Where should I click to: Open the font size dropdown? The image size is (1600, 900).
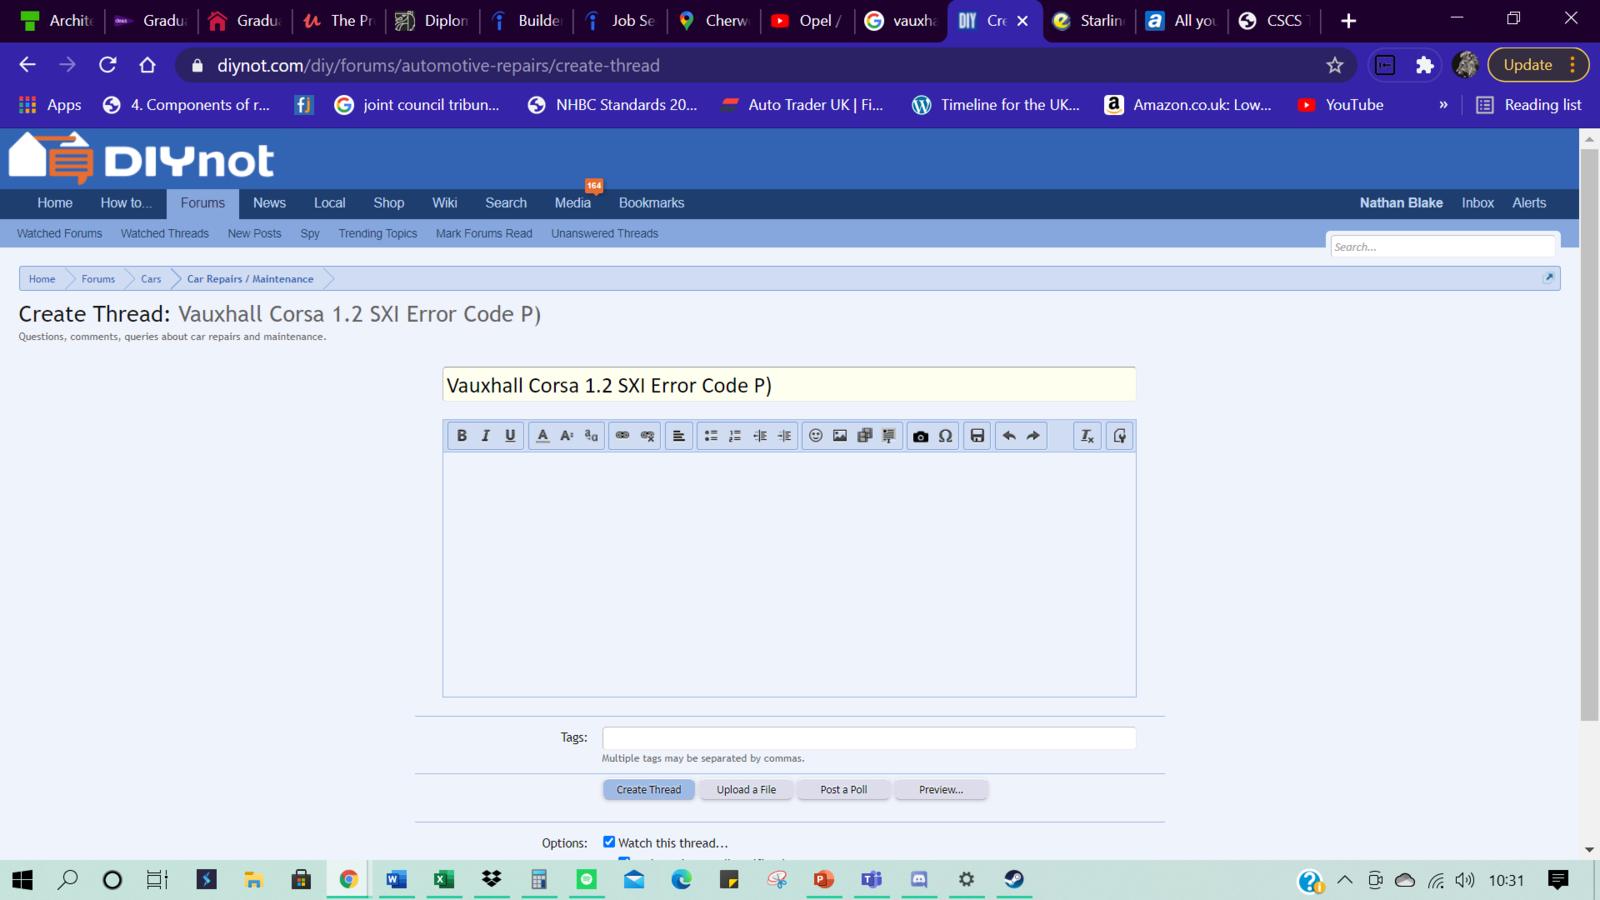567,436
